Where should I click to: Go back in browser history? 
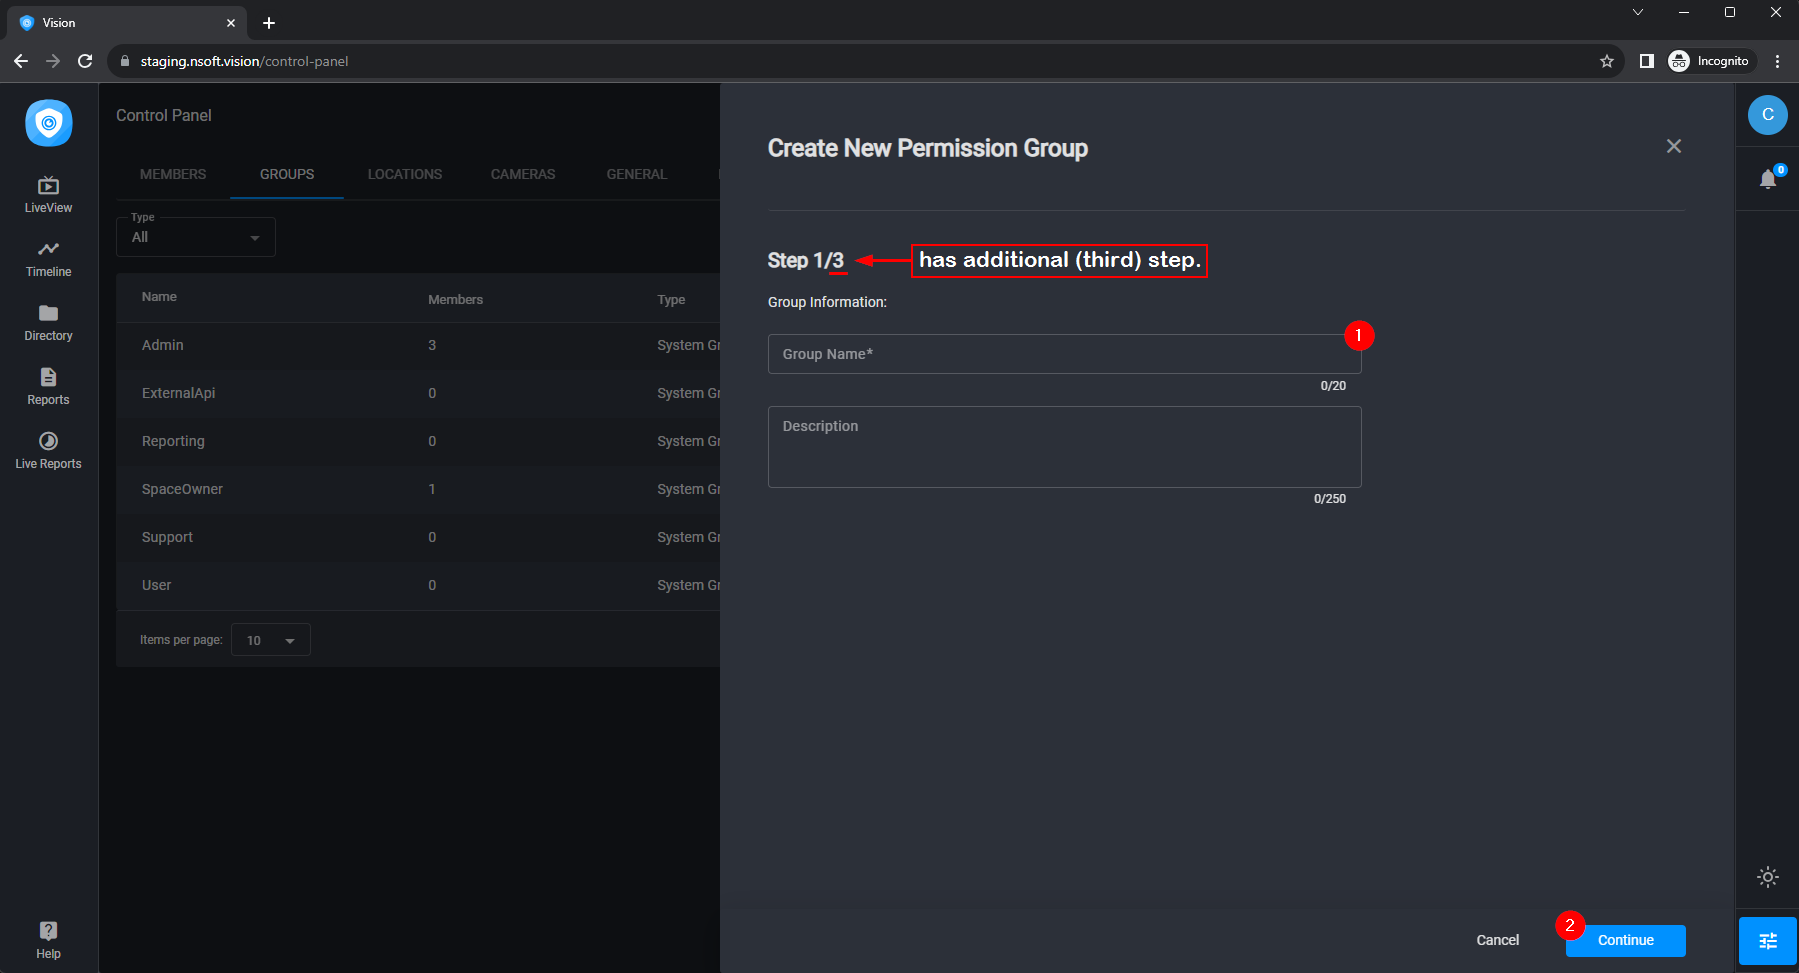21,61
